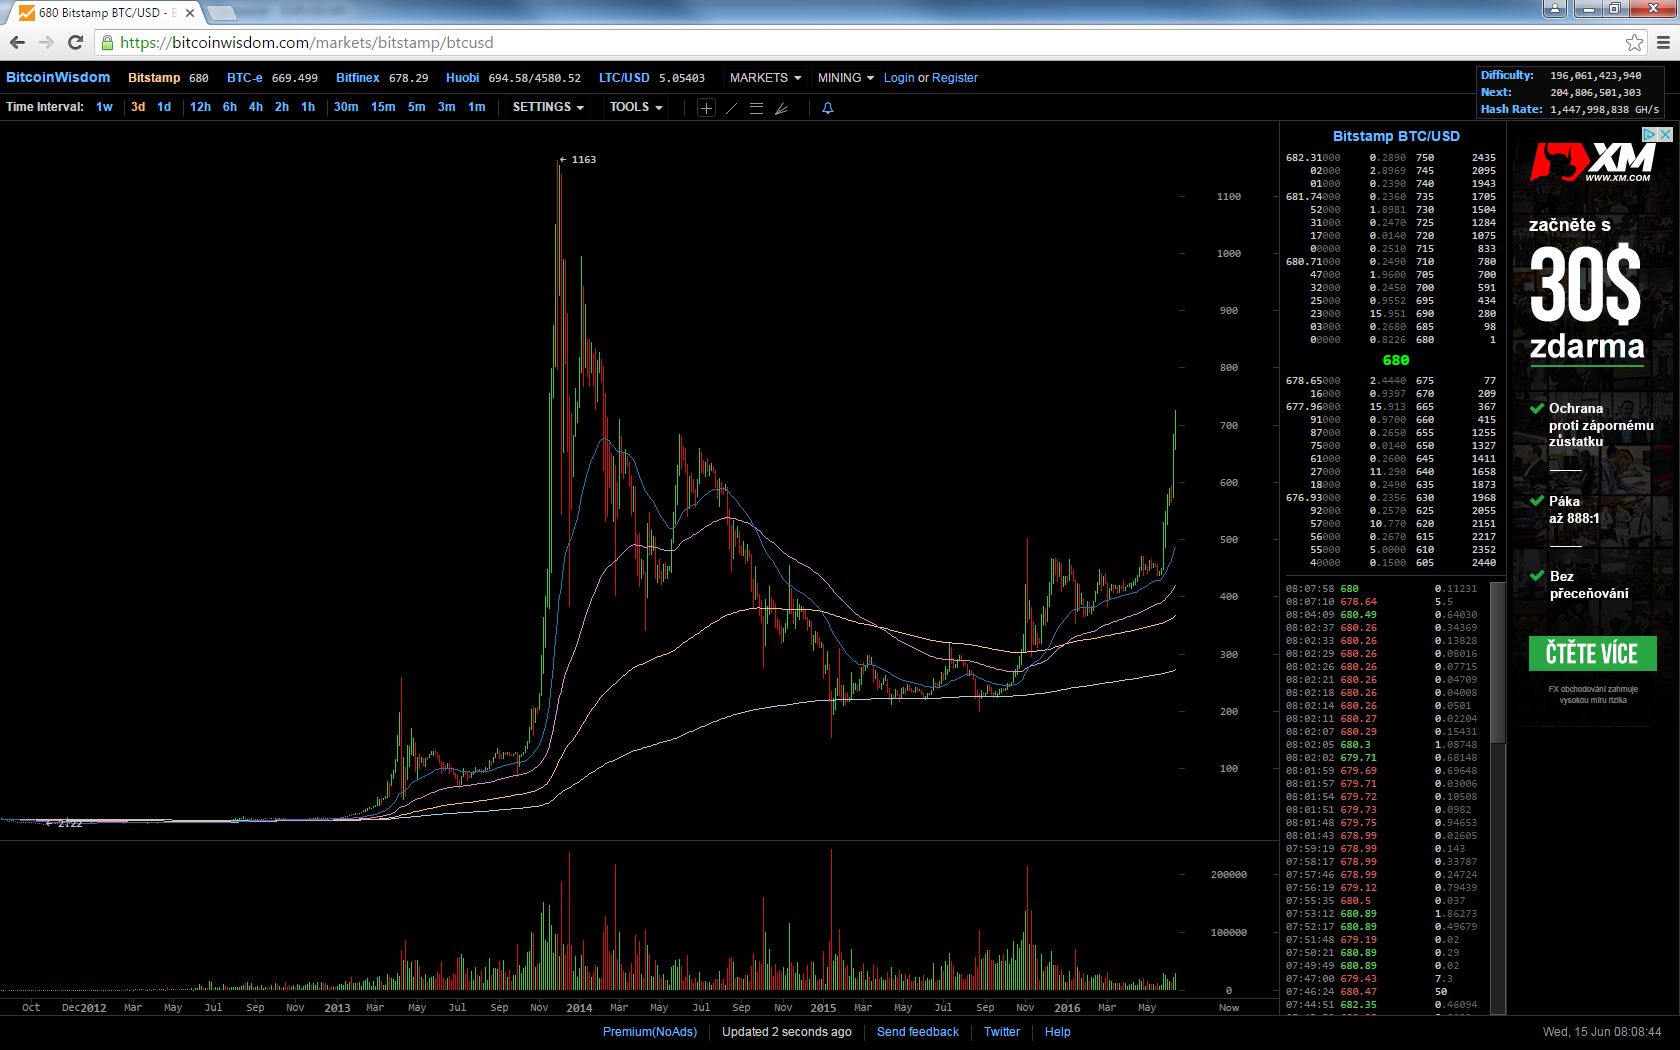
Task: Set time interval to 4h
Action: coord(256,107)
